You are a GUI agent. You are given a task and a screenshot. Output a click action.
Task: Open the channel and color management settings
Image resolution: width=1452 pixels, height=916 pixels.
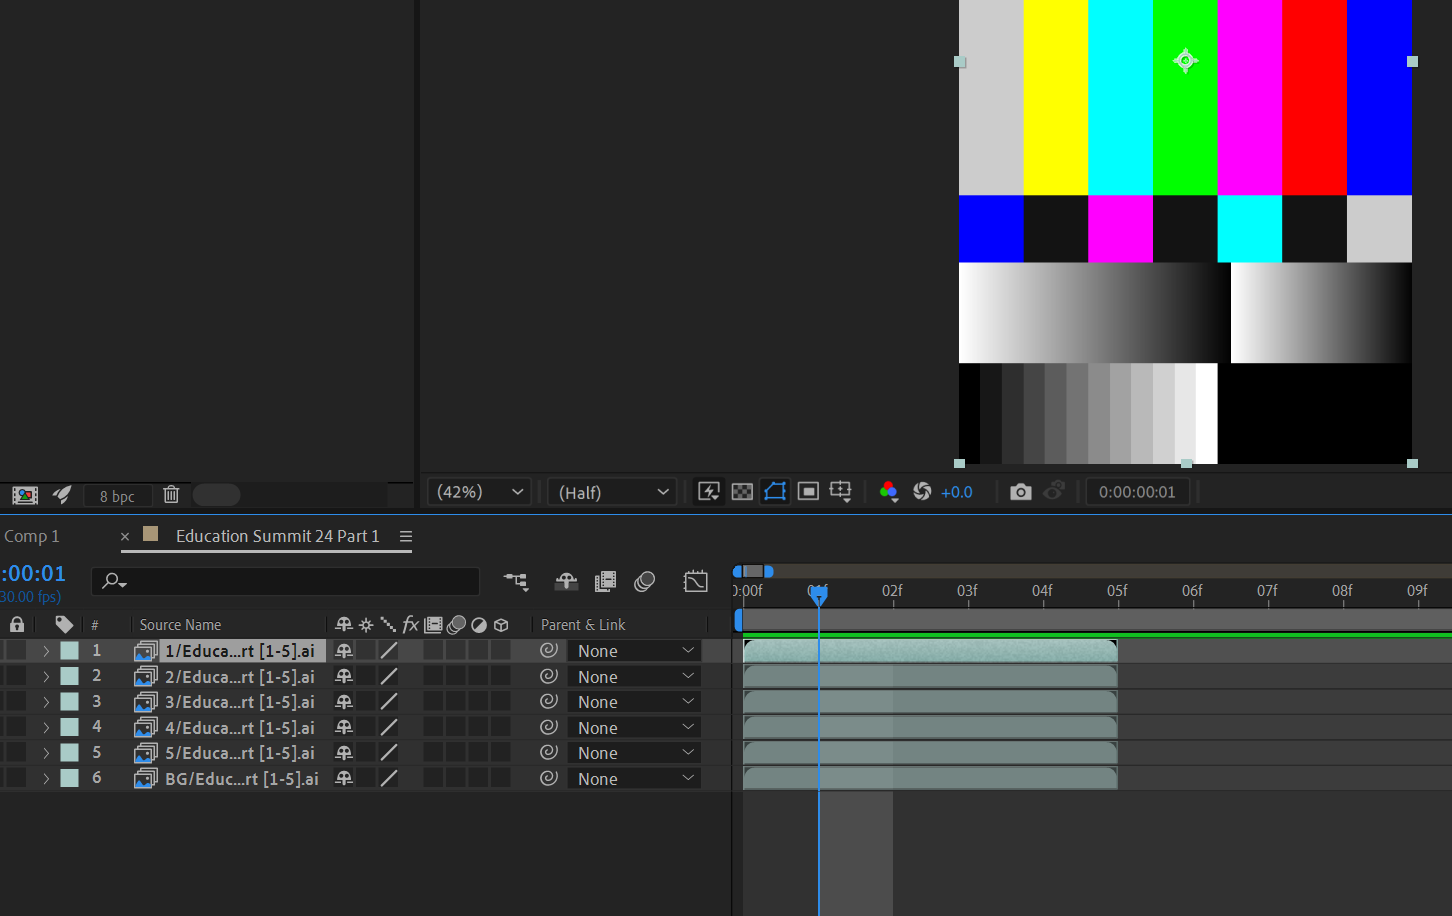(x=889, y=491)
